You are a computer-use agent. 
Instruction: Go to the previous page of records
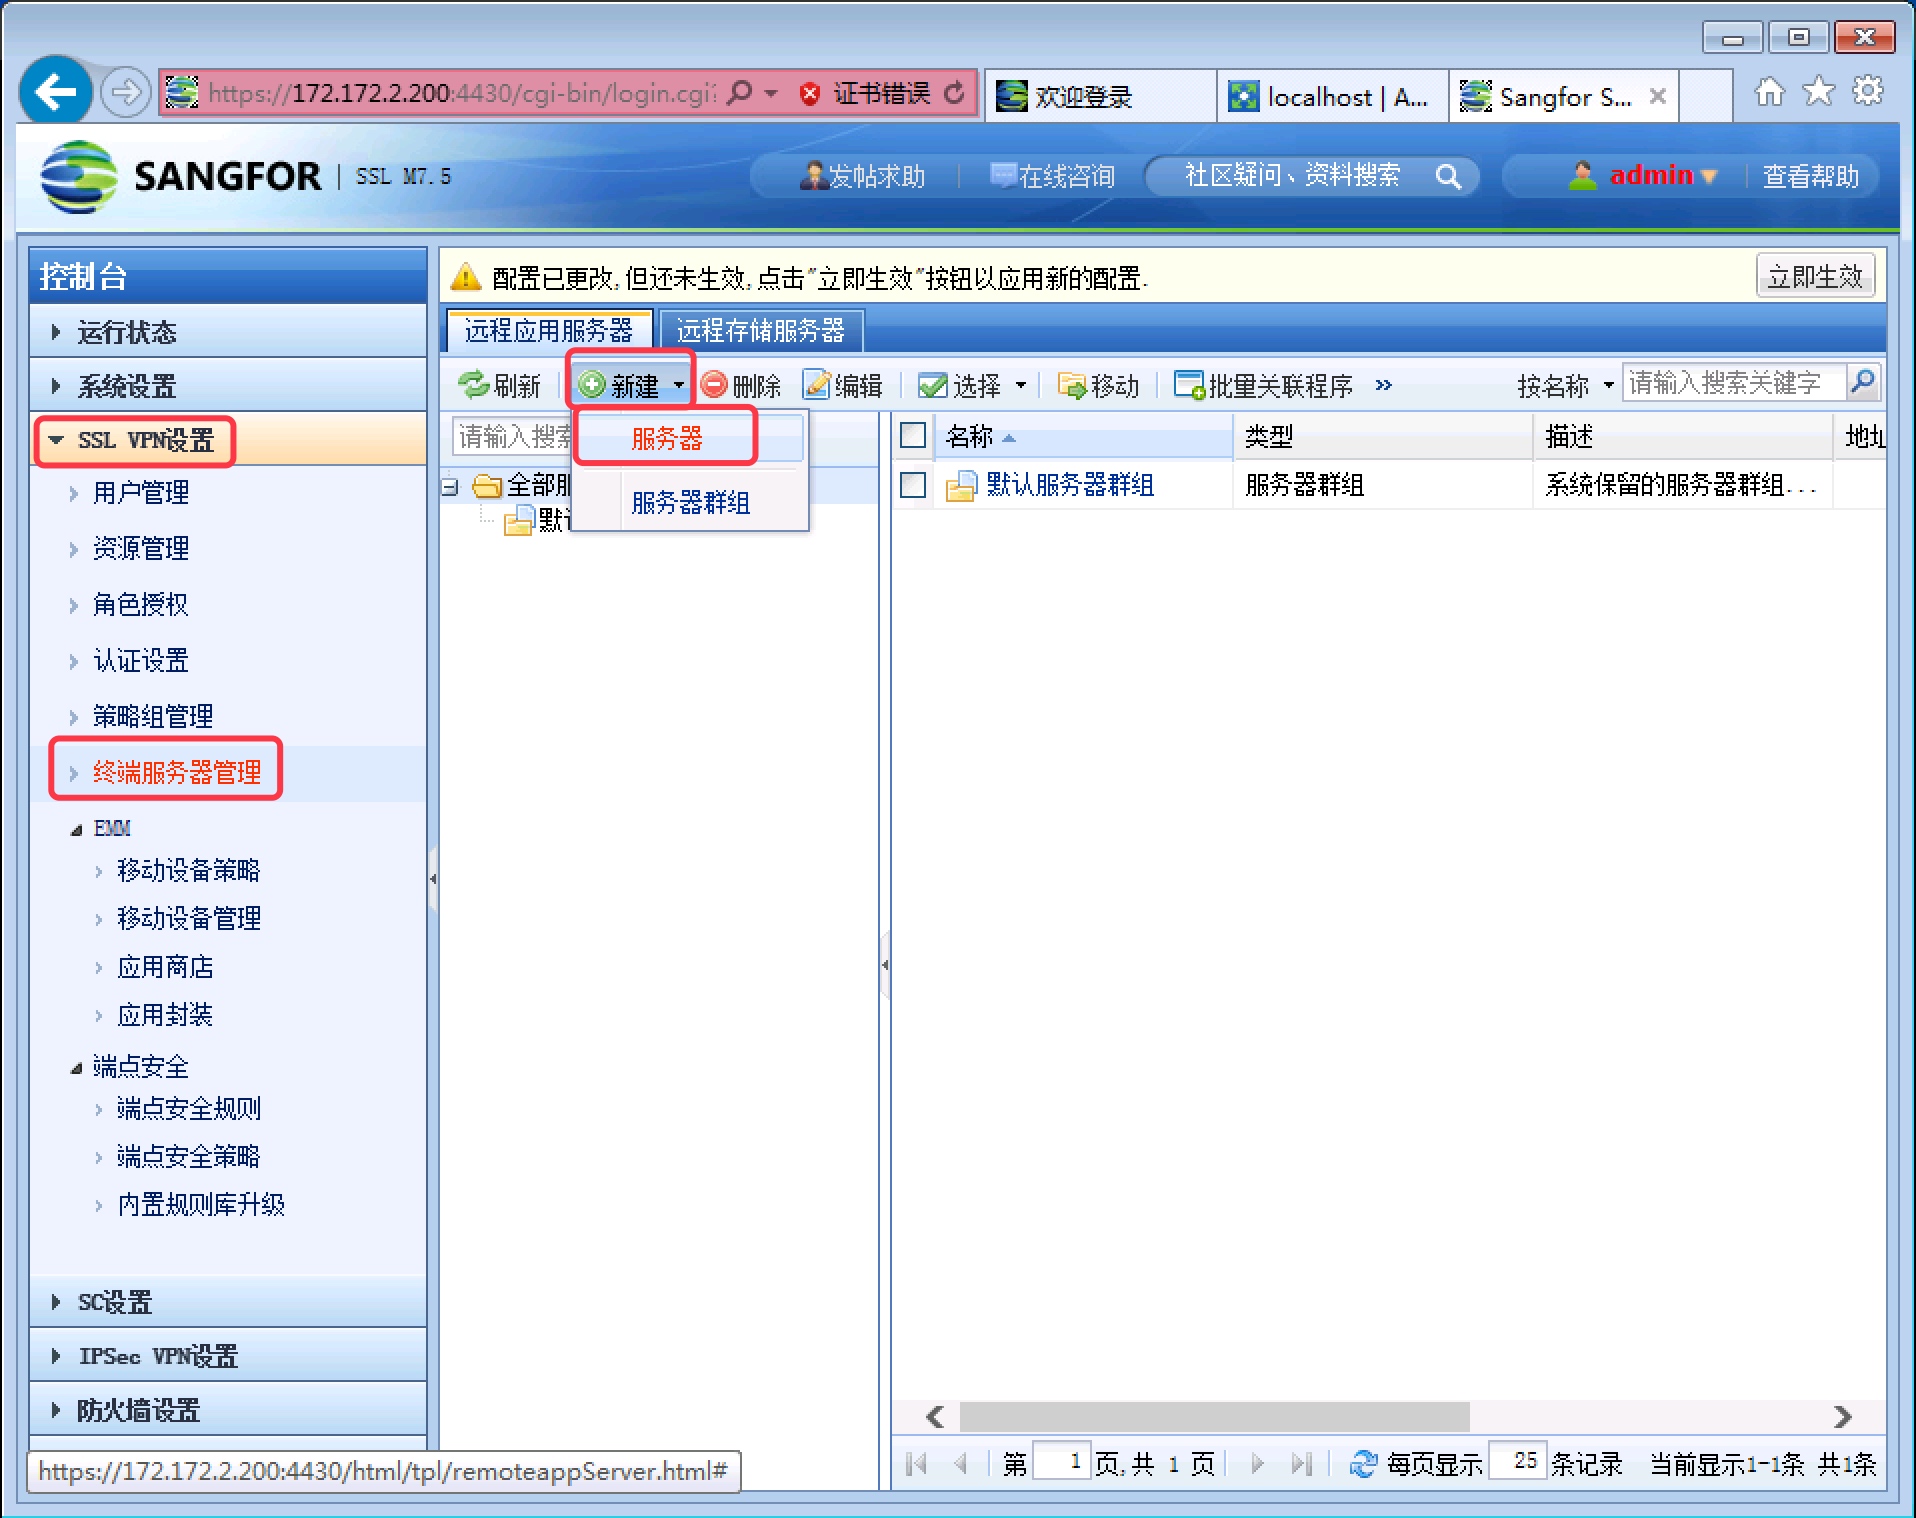[x=961, y=1464]
